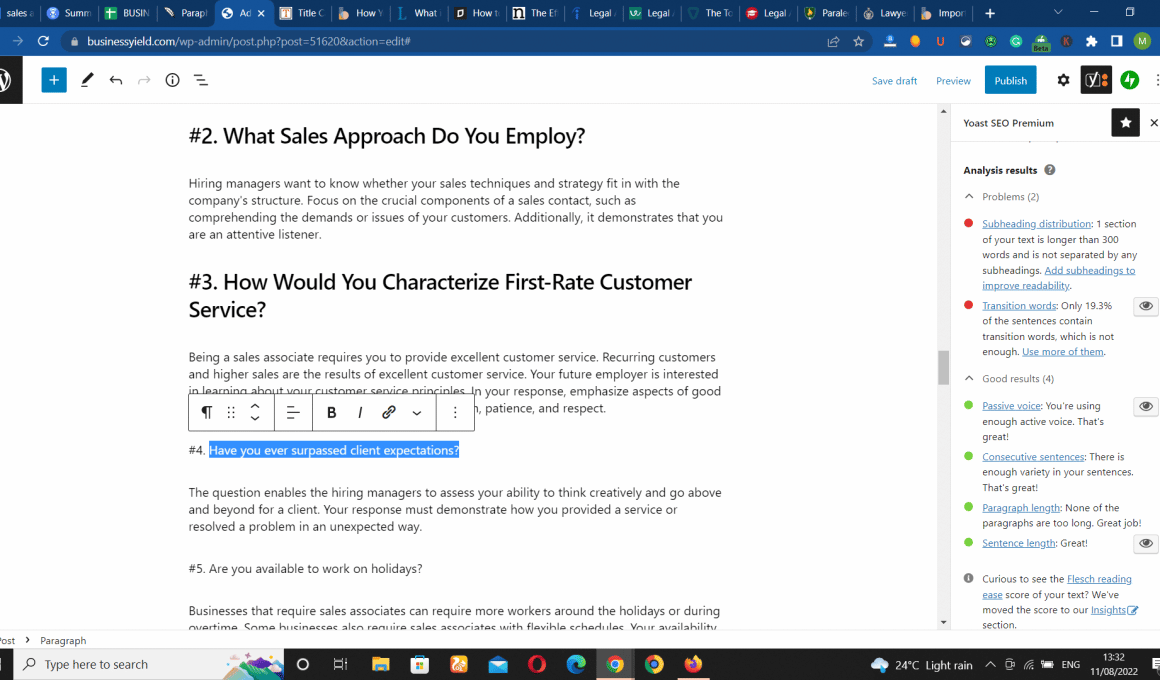
Task: Open post Details info icon
Action: pos(172,80)
